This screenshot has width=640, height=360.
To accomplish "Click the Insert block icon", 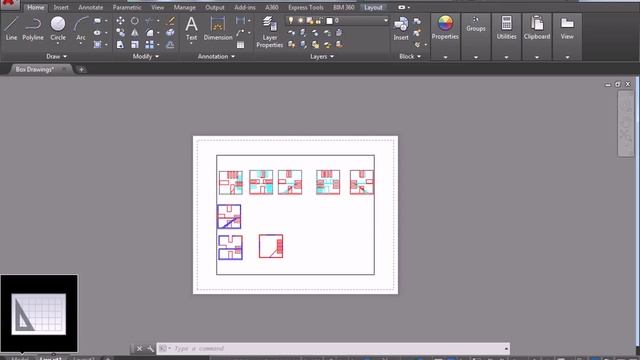I will tap(401, 29).
